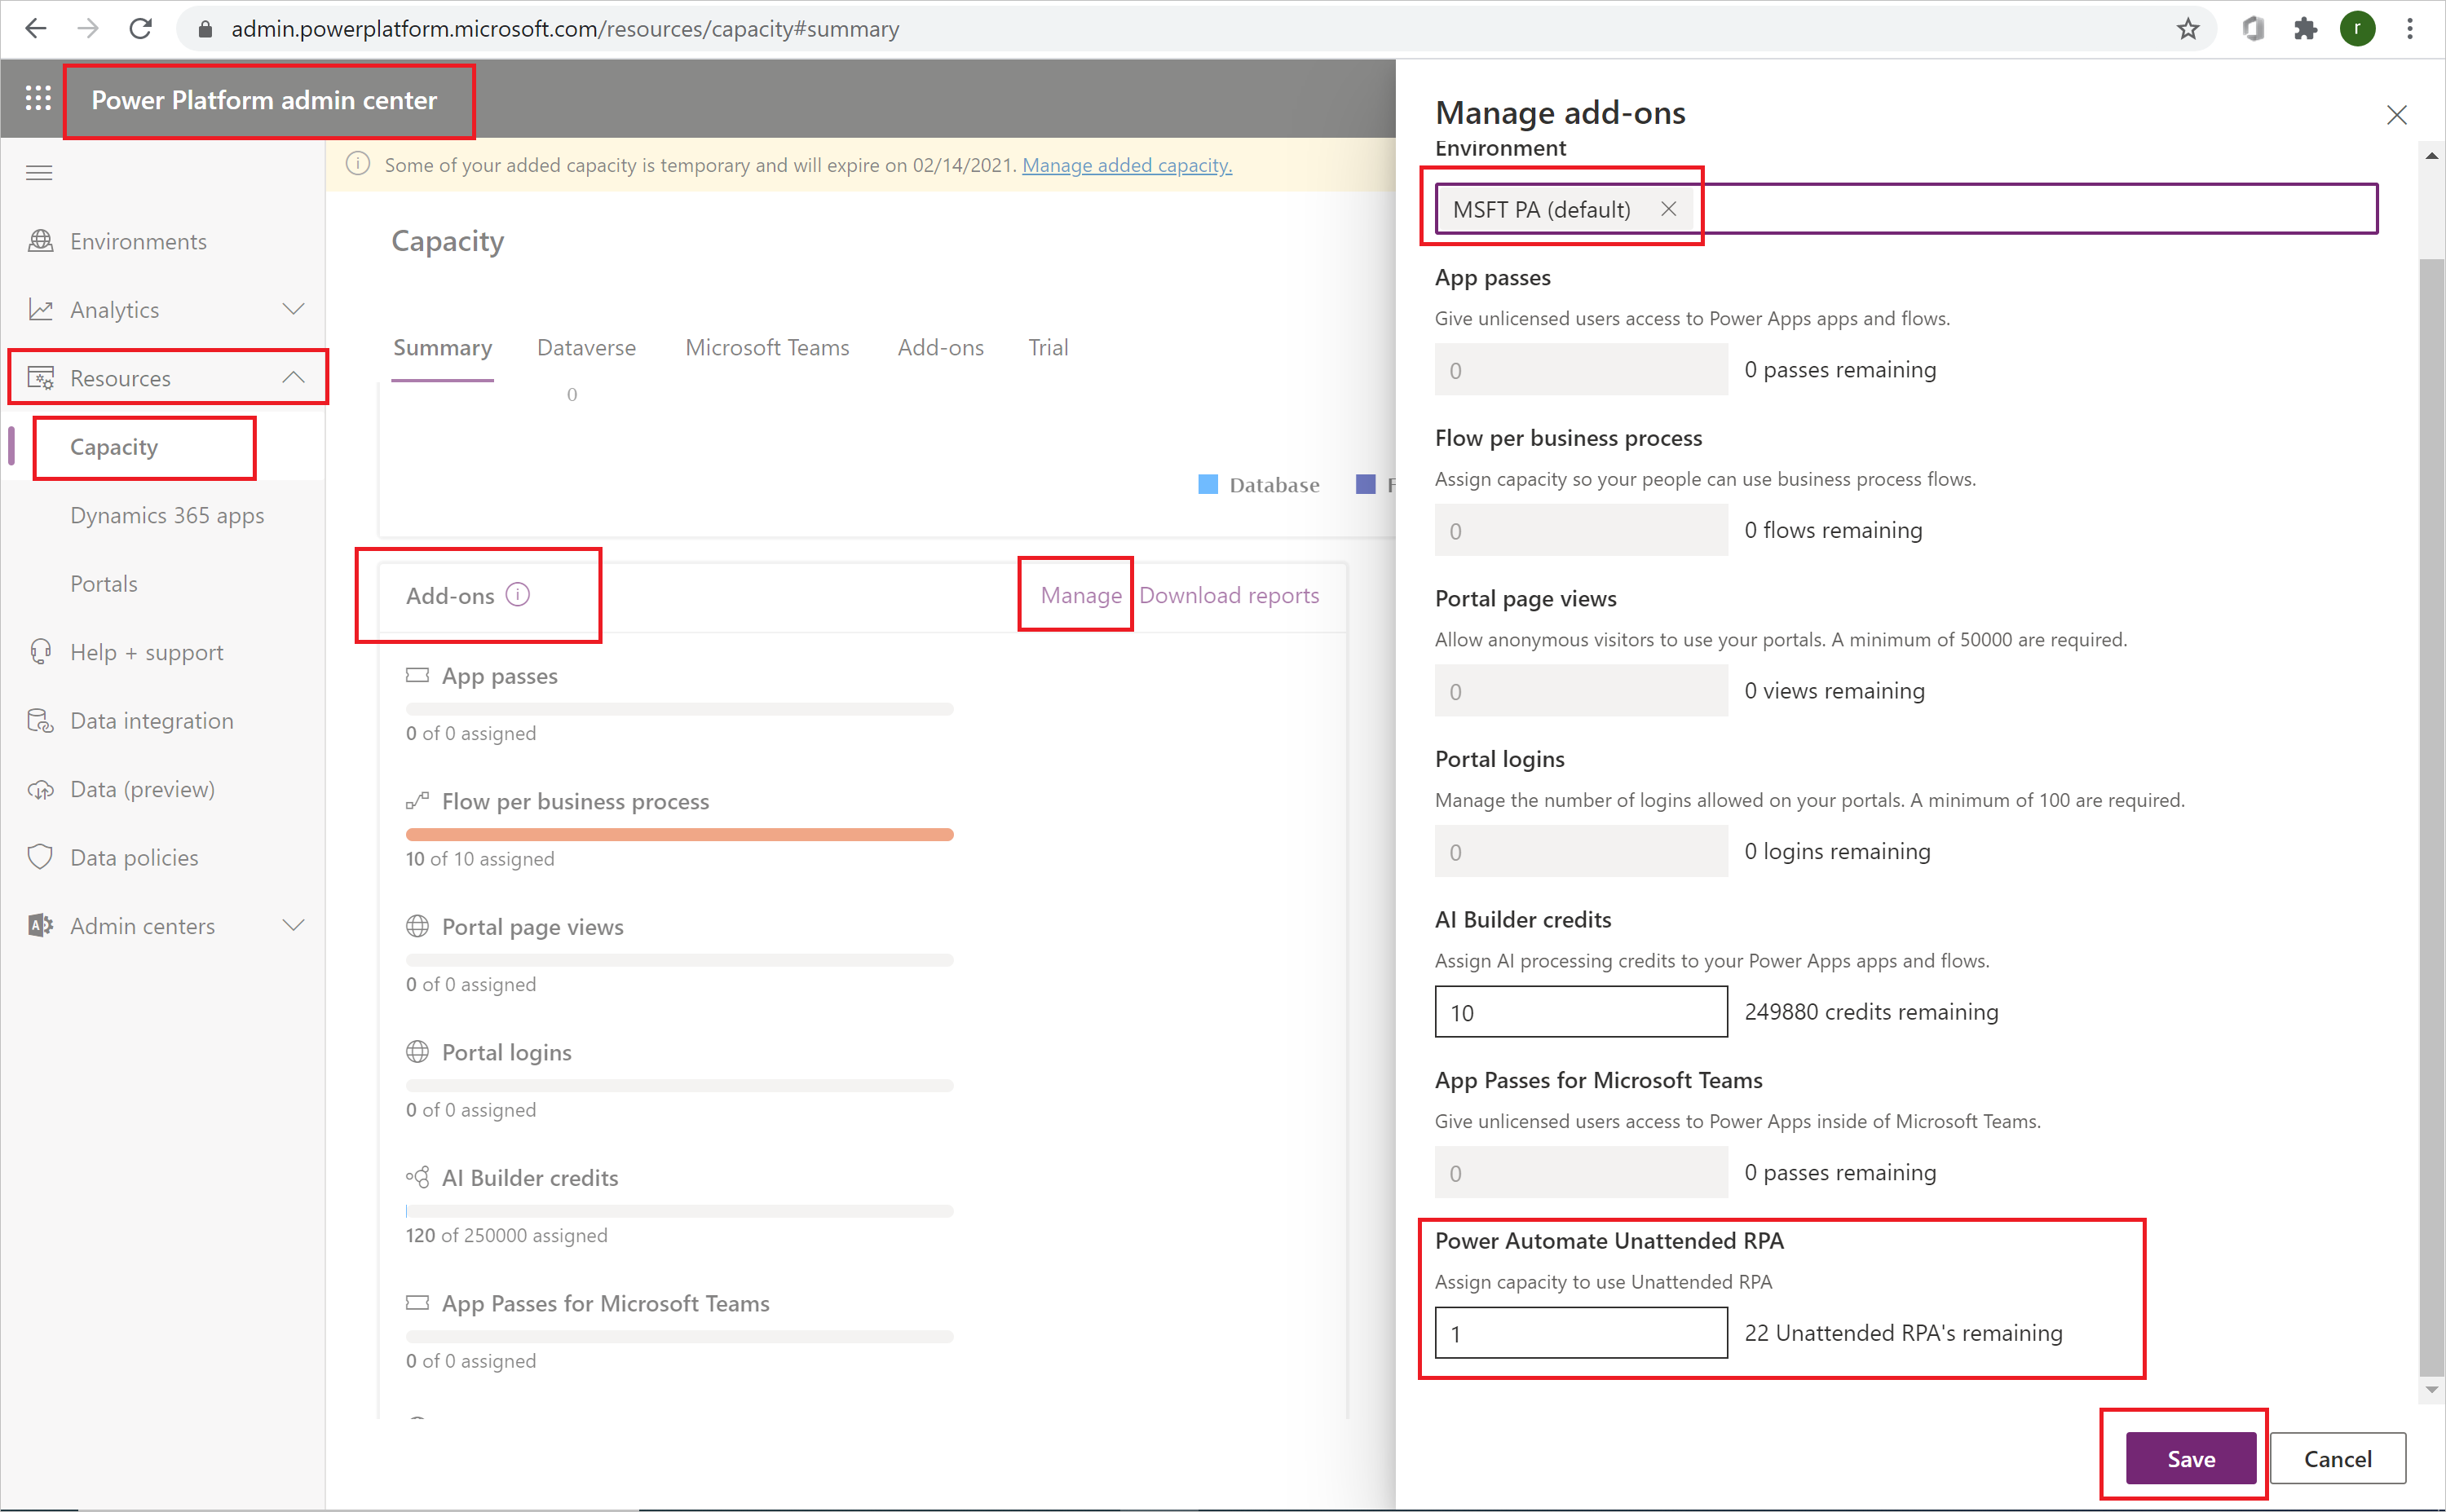Image resolution: width=2446 pixels, height=1512 pixels.
Task: Click the Help + support icon in sidebar
Action: [x=38, y=651]
